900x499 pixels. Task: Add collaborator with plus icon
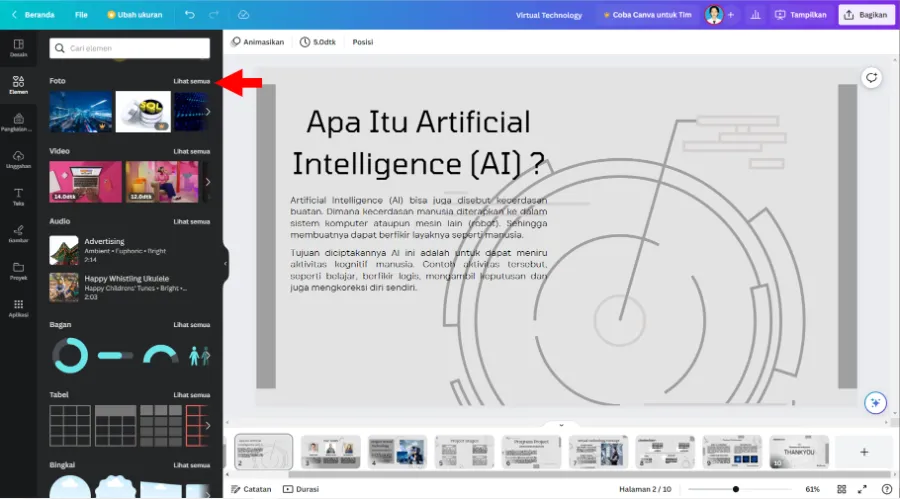coord(731,15)
